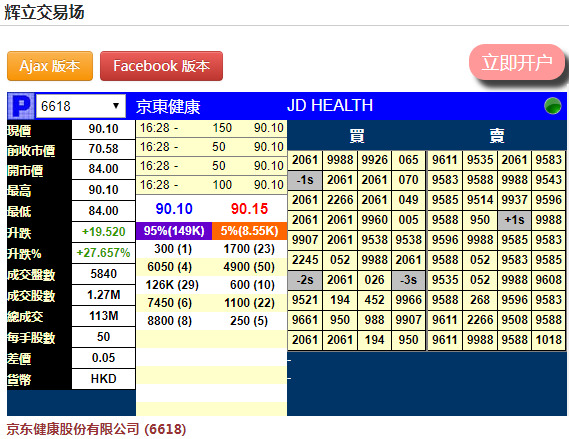Click bid queue entry 6050 (4)

tap(169, 267)
